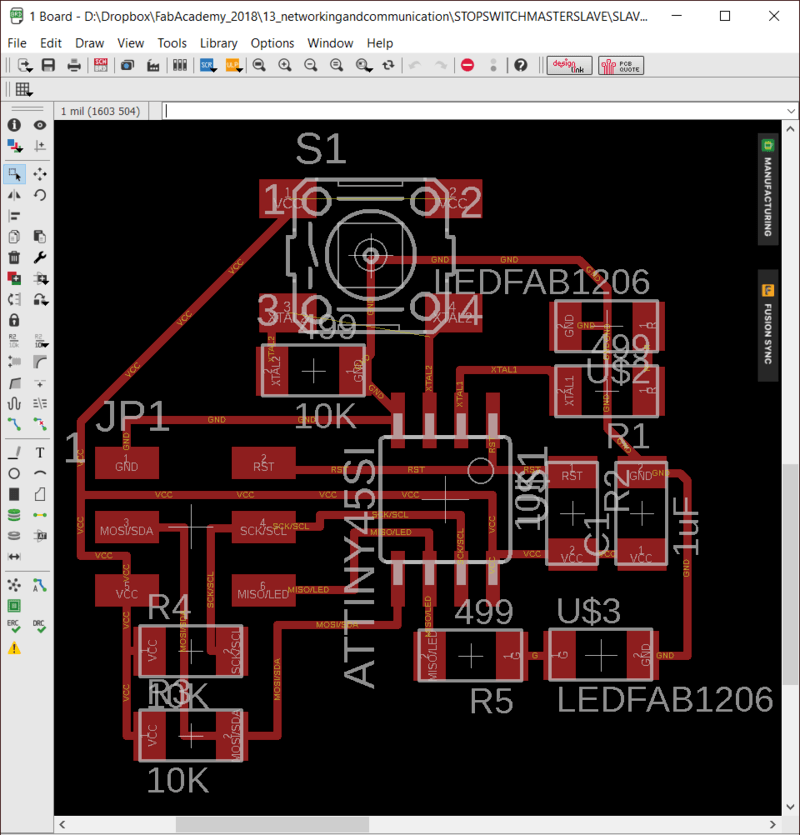
Task: Open the File menu
Action: 17,43
